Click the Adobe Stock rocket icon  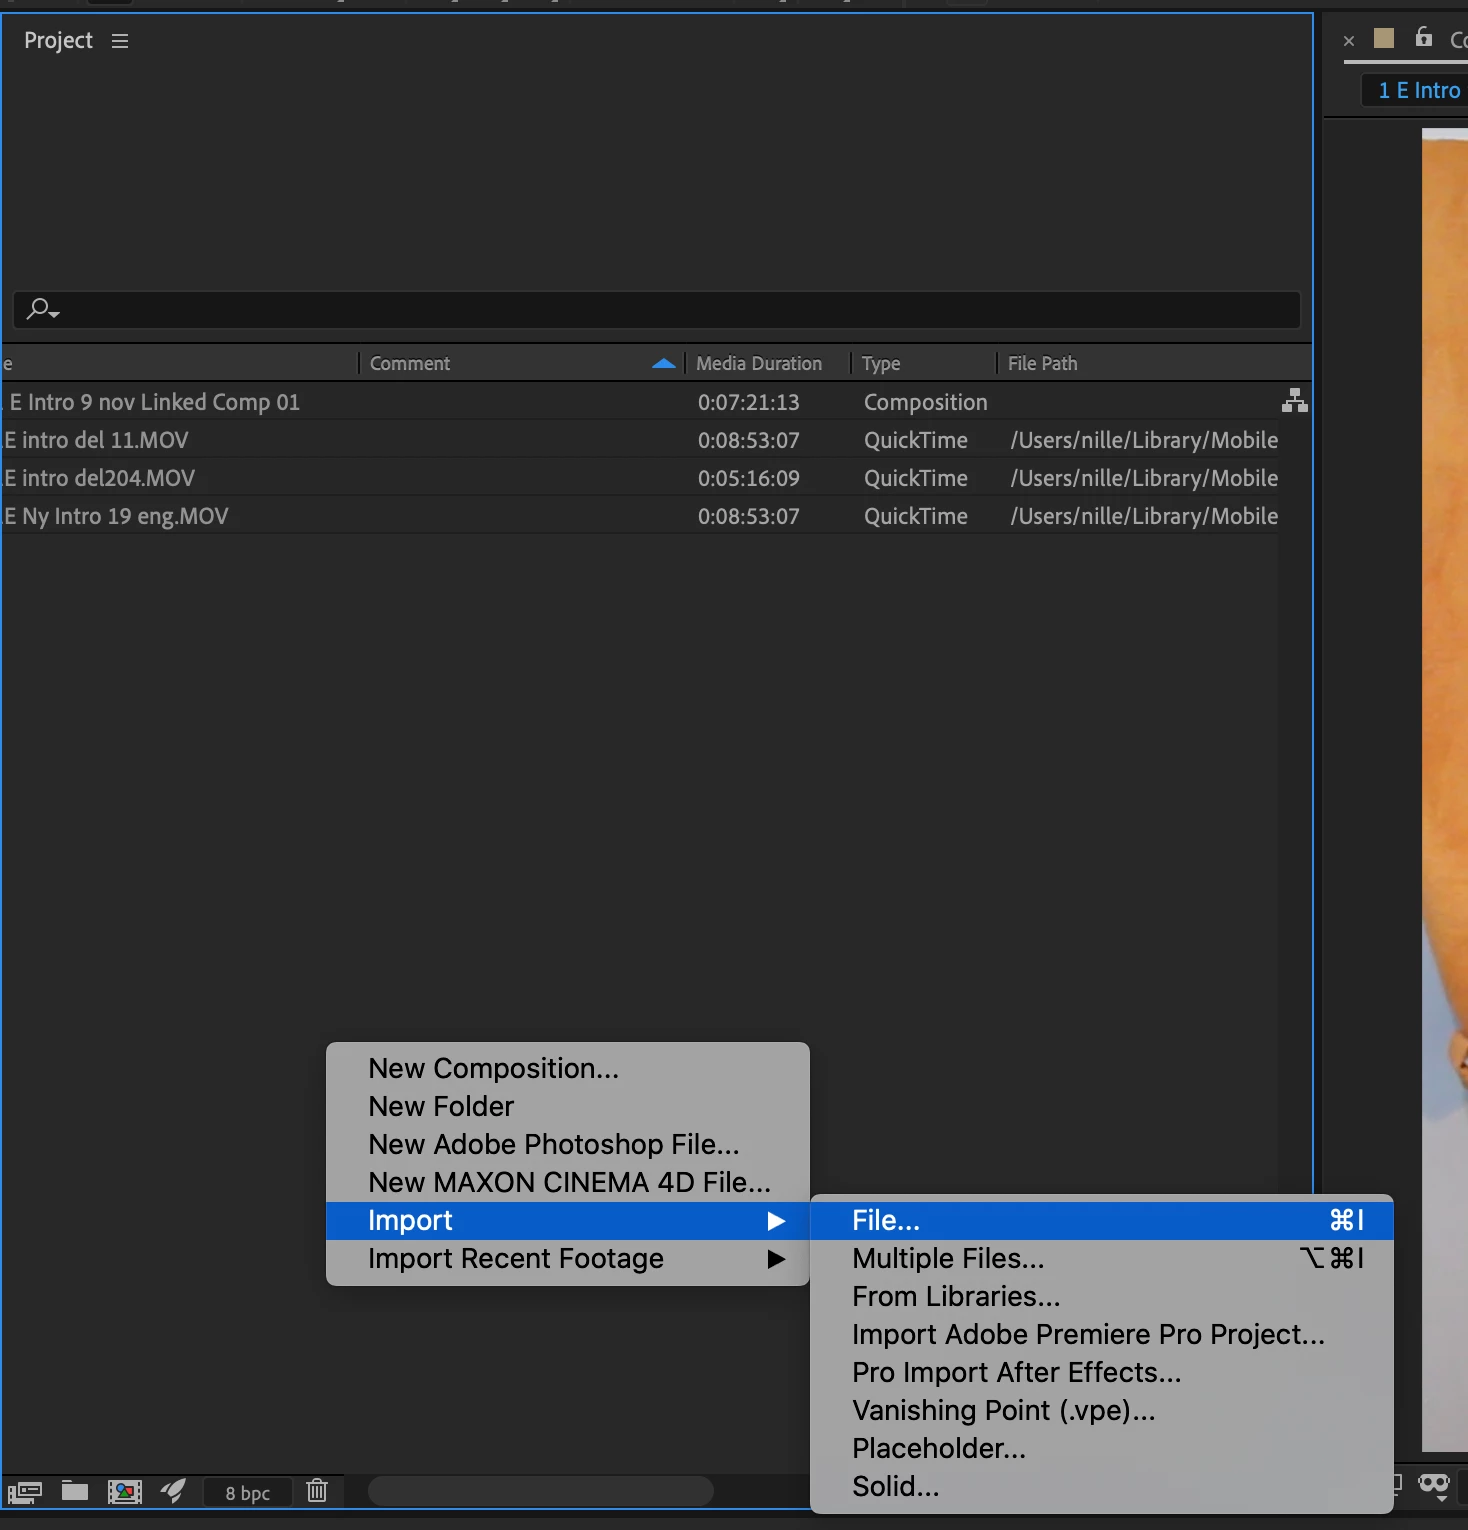pyautogui.click(x=173, y=1491)
